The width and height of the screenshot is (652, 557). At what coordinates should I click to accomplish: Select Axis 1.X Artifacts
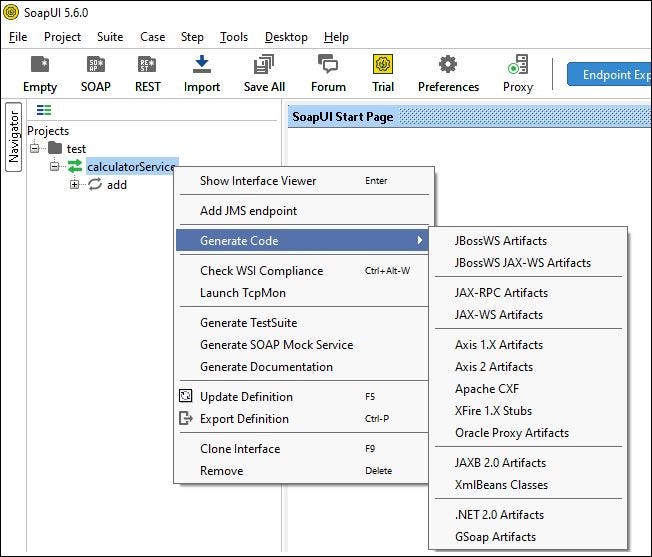click(528, 345)
